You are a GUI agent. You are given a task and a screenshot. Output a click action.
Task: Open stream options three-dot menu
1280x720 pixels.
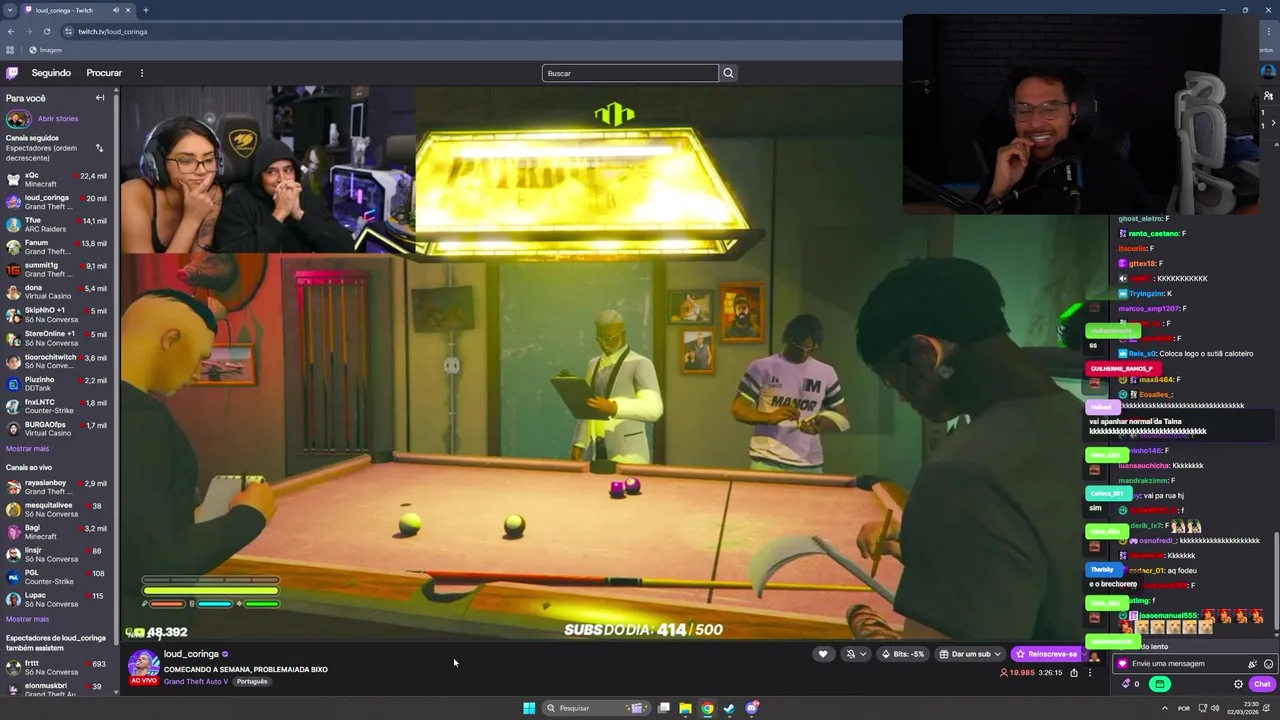click(x=1090, y=673)
